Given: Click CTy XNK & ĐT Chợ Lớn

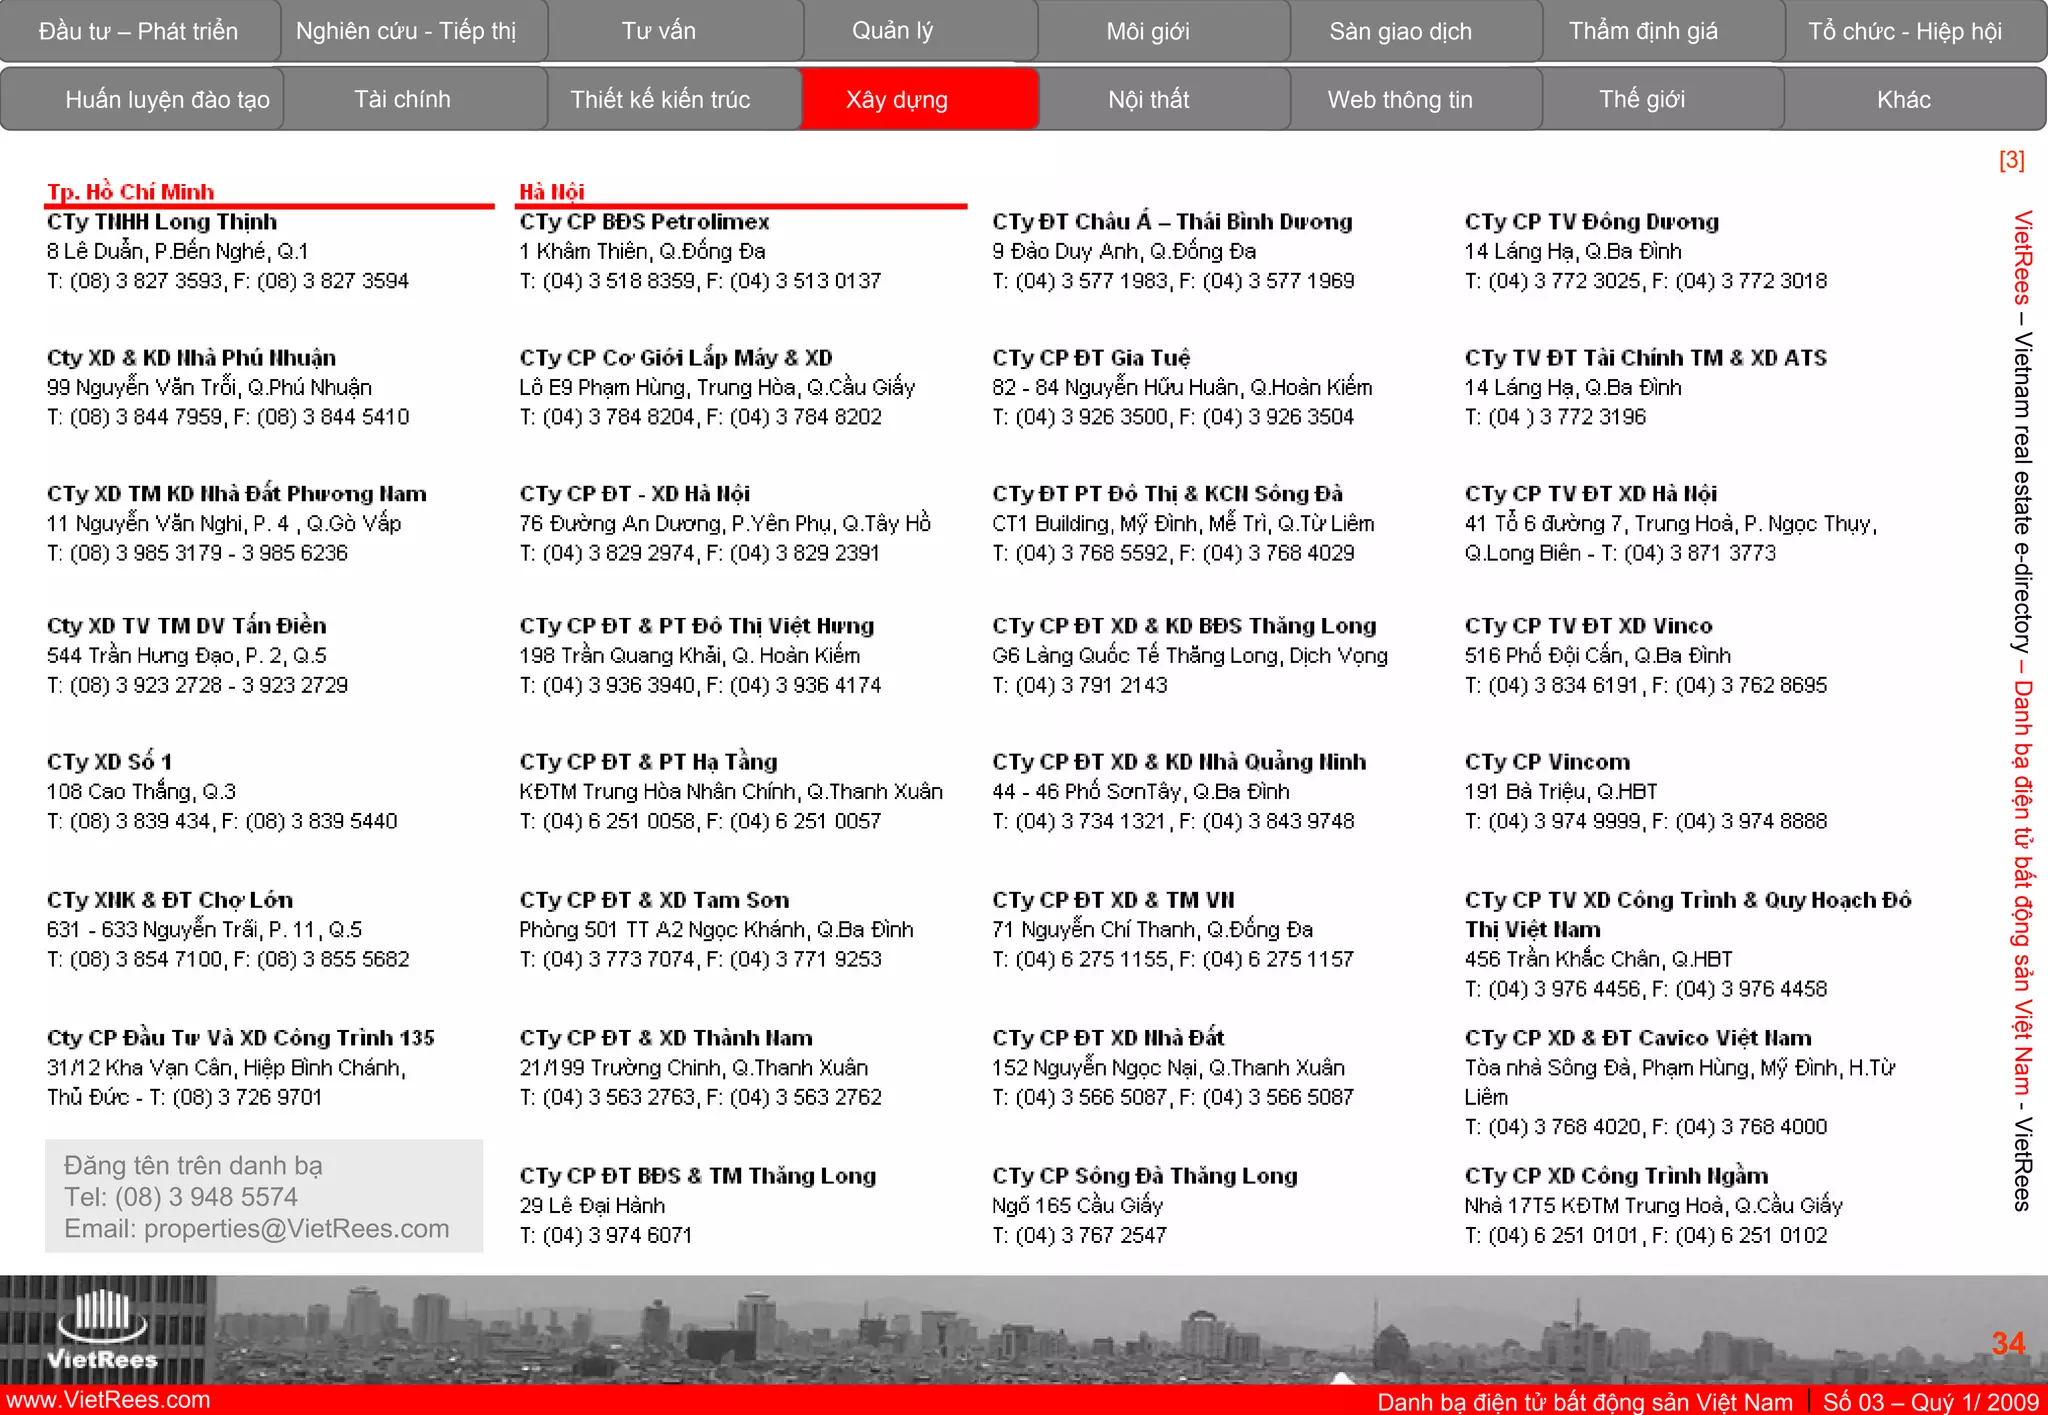Looking at the screenshot, I should coord(170,900).
